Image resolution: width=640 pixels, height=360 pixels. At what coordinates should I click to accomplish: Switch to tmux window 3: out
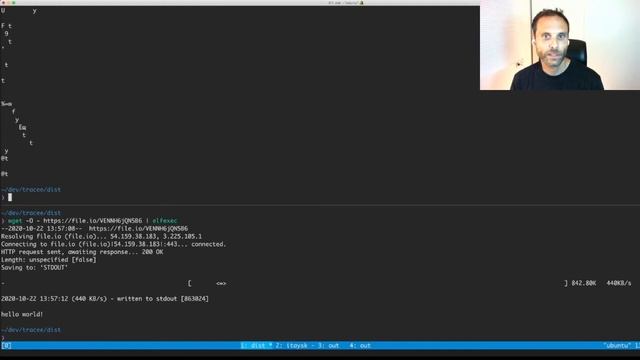pos(329,345)
